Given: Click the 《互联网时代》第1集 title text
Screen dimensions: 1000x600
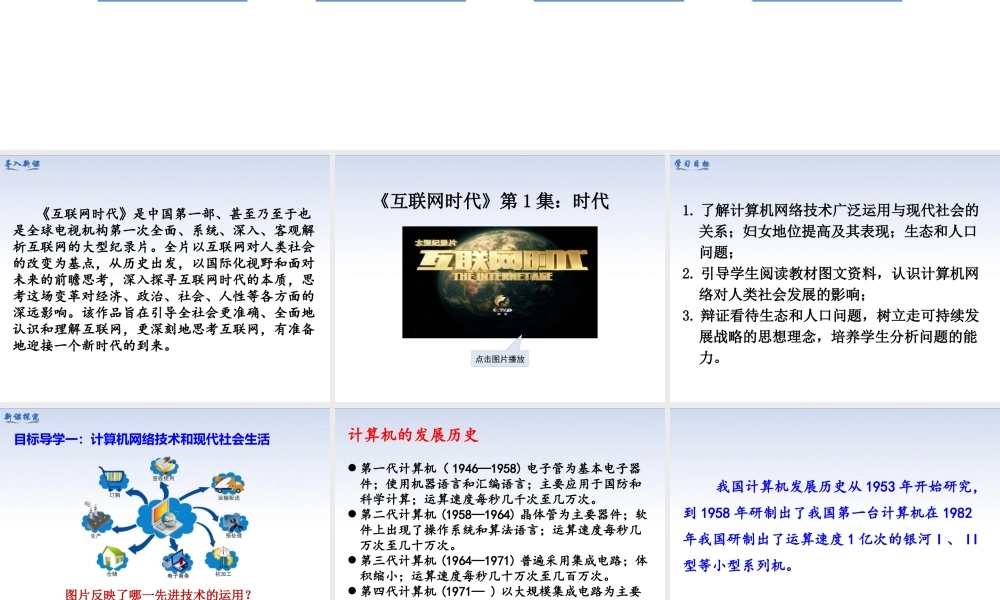Looking at the screenshot, I should click(495, 200).
